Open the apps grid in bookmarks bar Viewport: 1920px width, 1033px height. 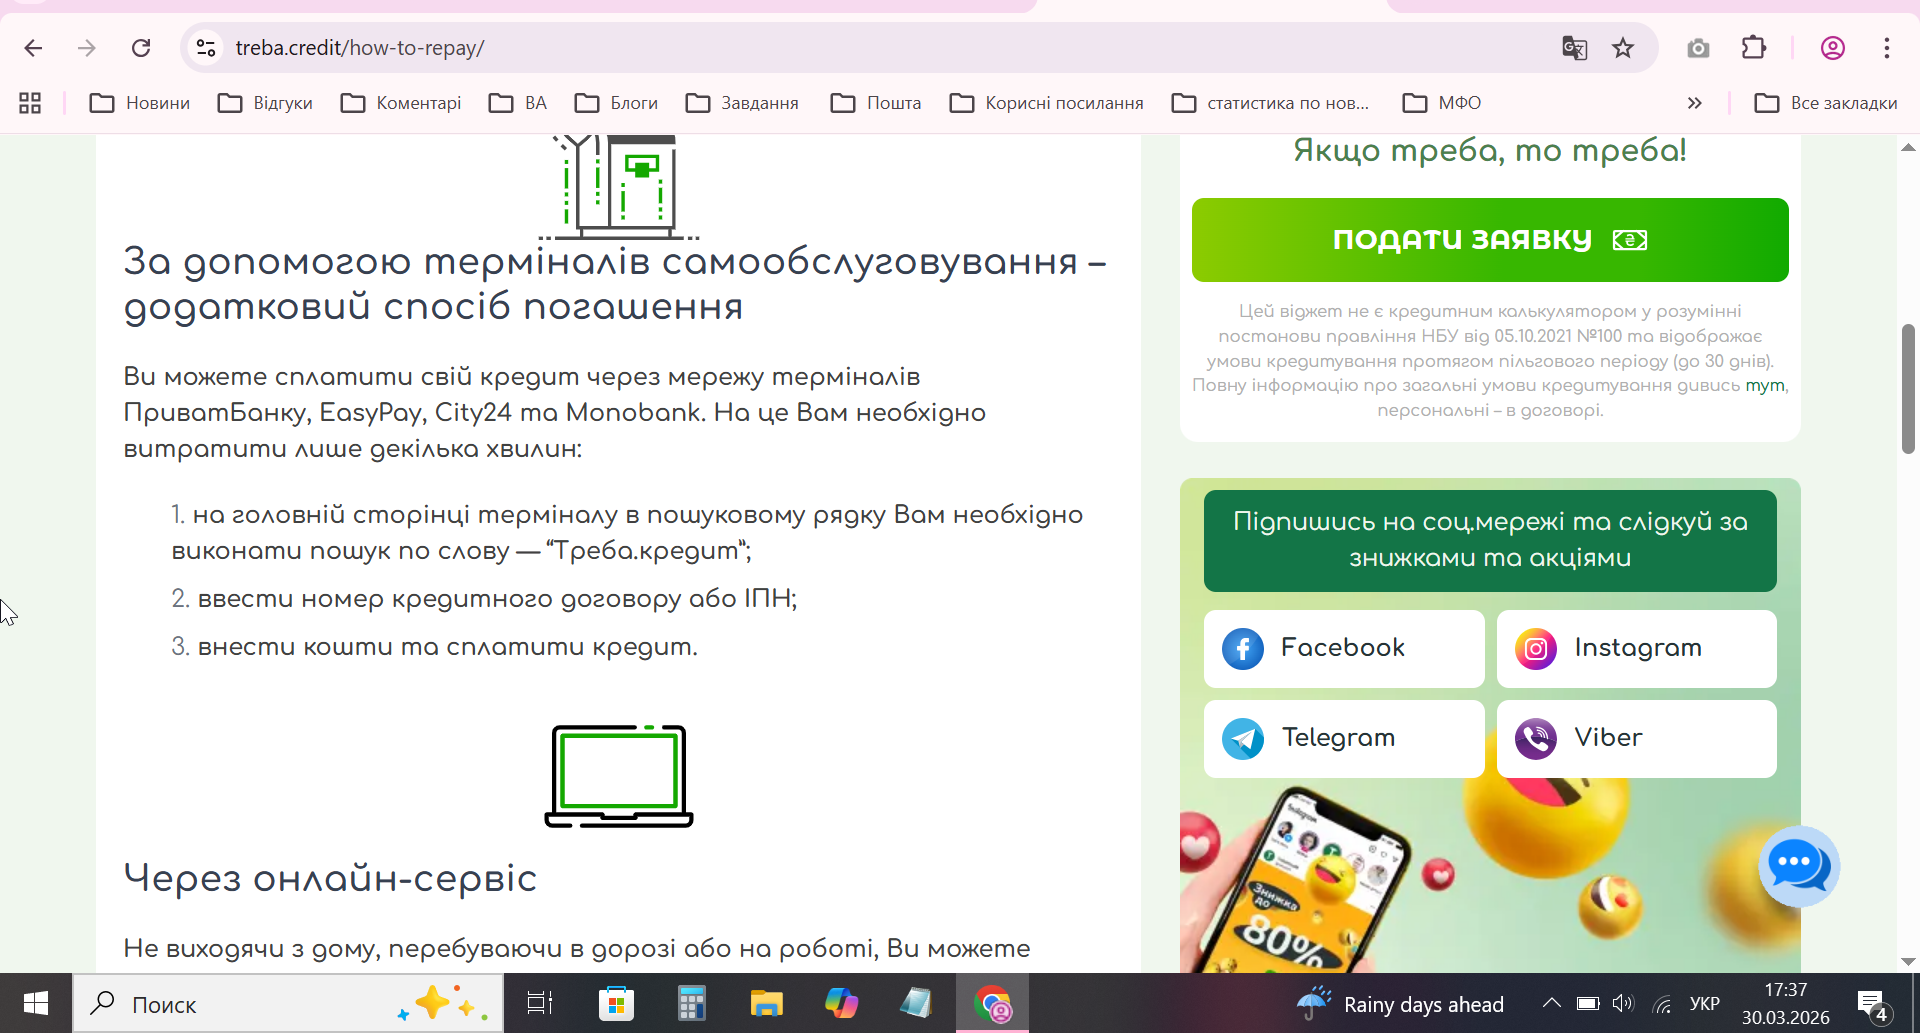coord(30,103)
